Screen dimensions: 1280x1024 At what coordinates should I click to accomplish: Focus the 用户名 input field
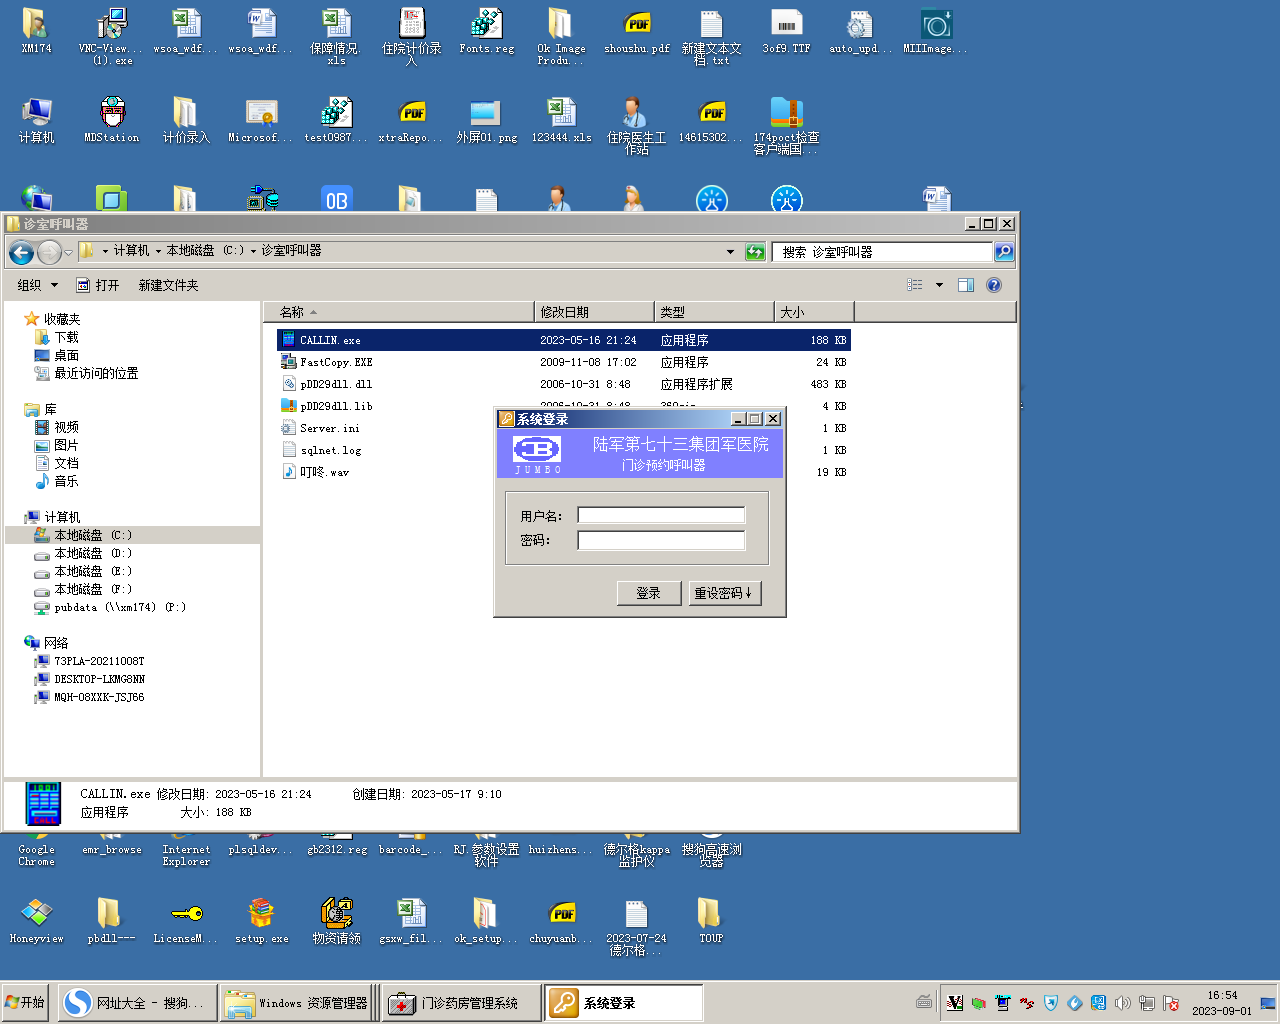[661, 516]
